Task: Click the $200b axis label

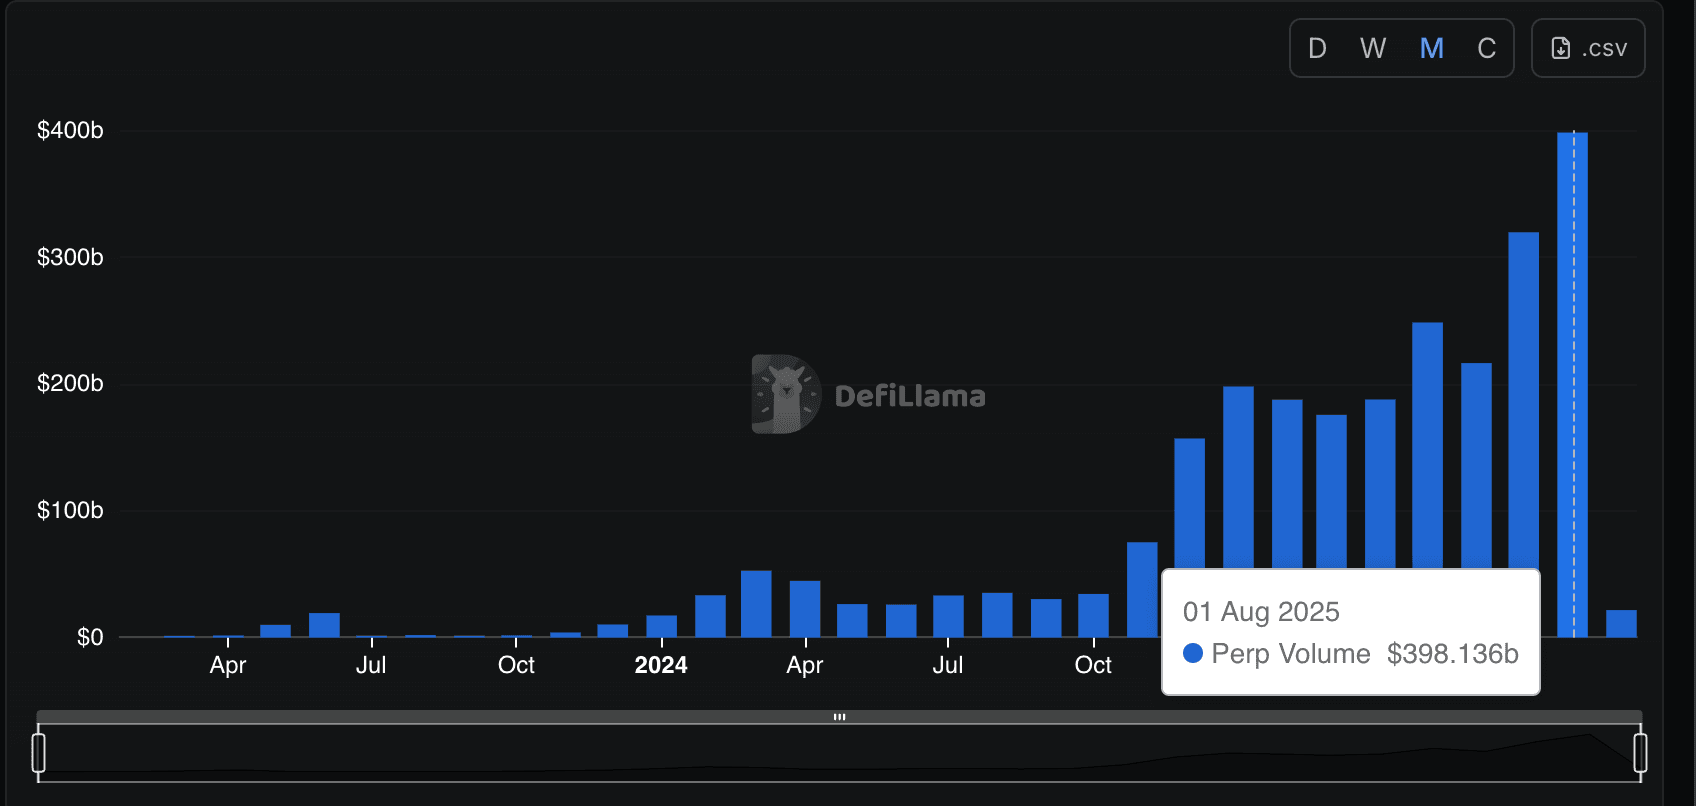Action: coord(70,383)
